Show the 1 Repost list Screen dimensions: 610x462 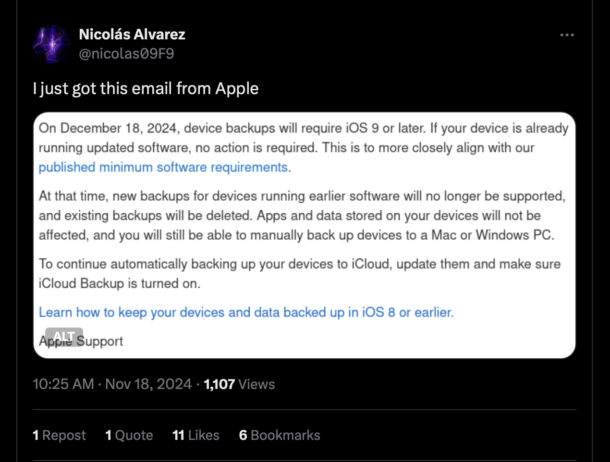[x=58, y=435]
